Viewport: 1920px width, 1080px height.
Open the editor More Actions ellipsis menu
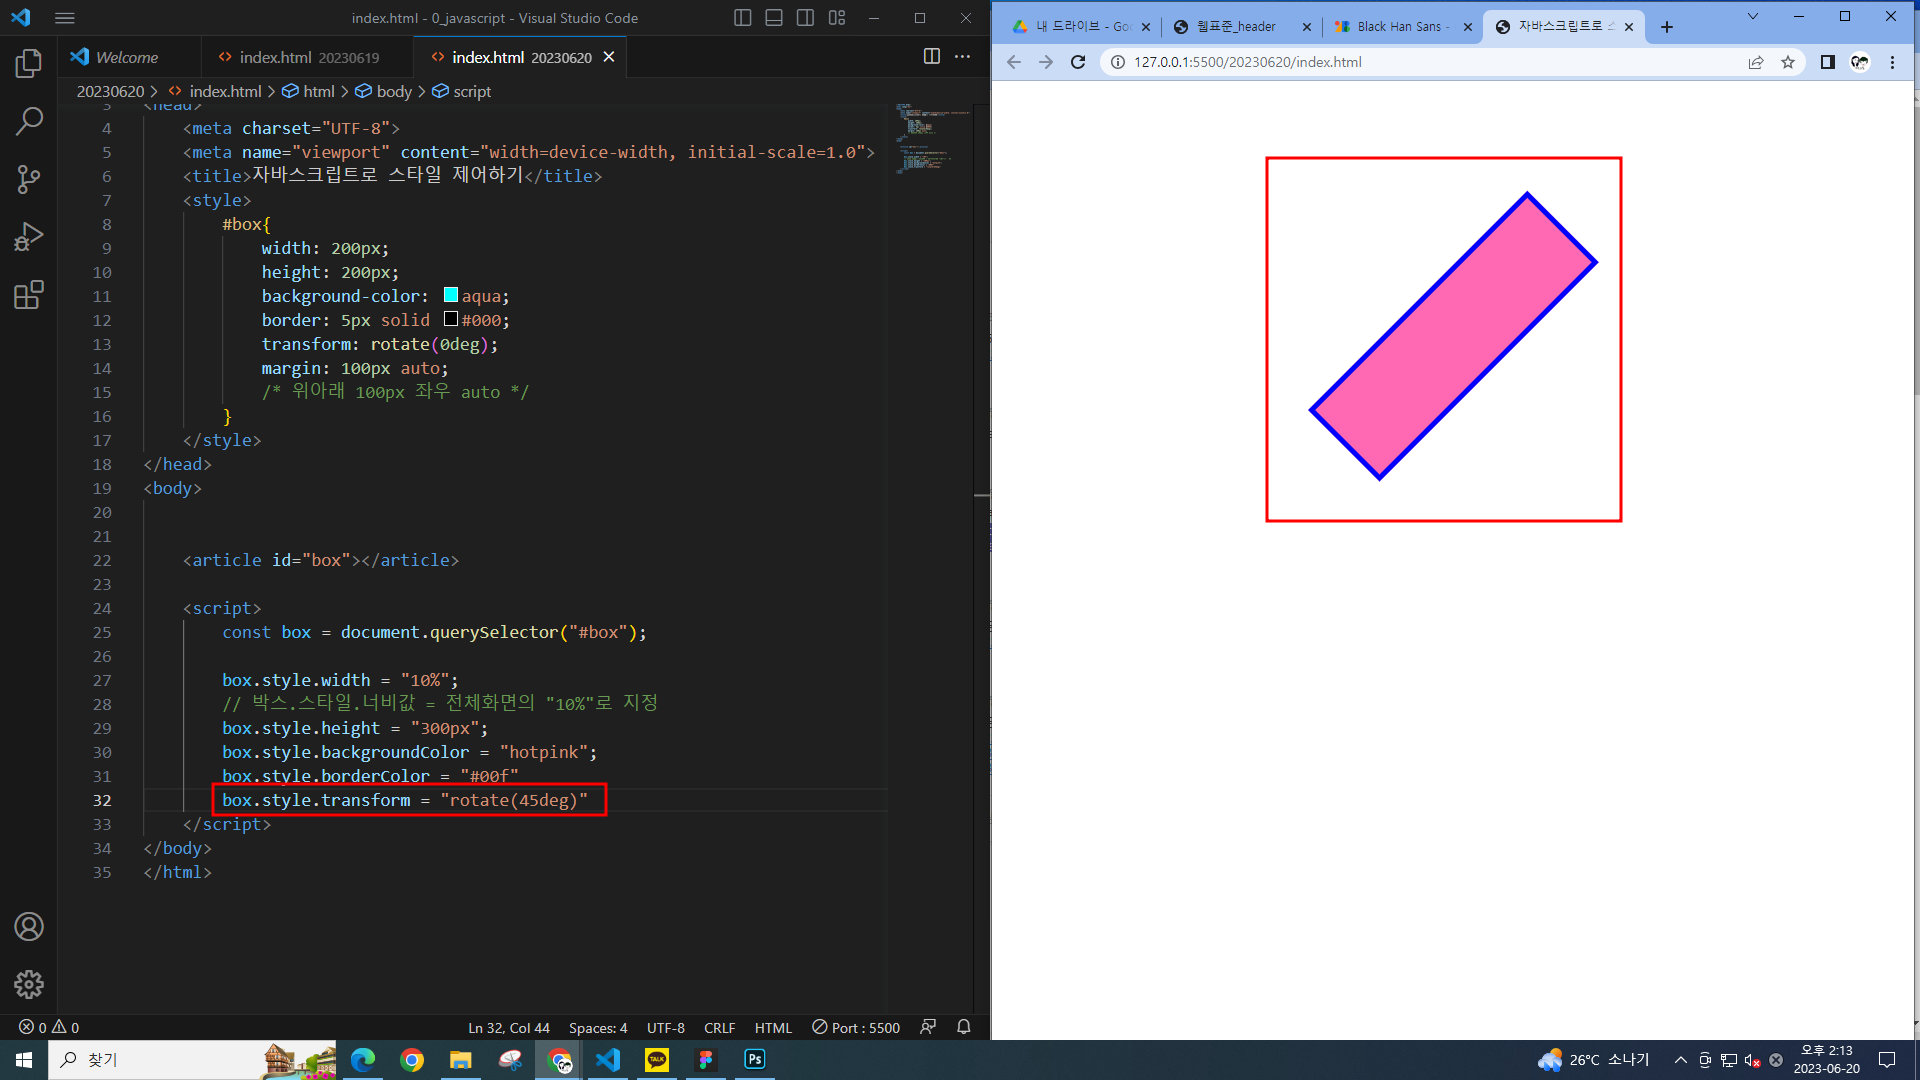pos(962,57)
